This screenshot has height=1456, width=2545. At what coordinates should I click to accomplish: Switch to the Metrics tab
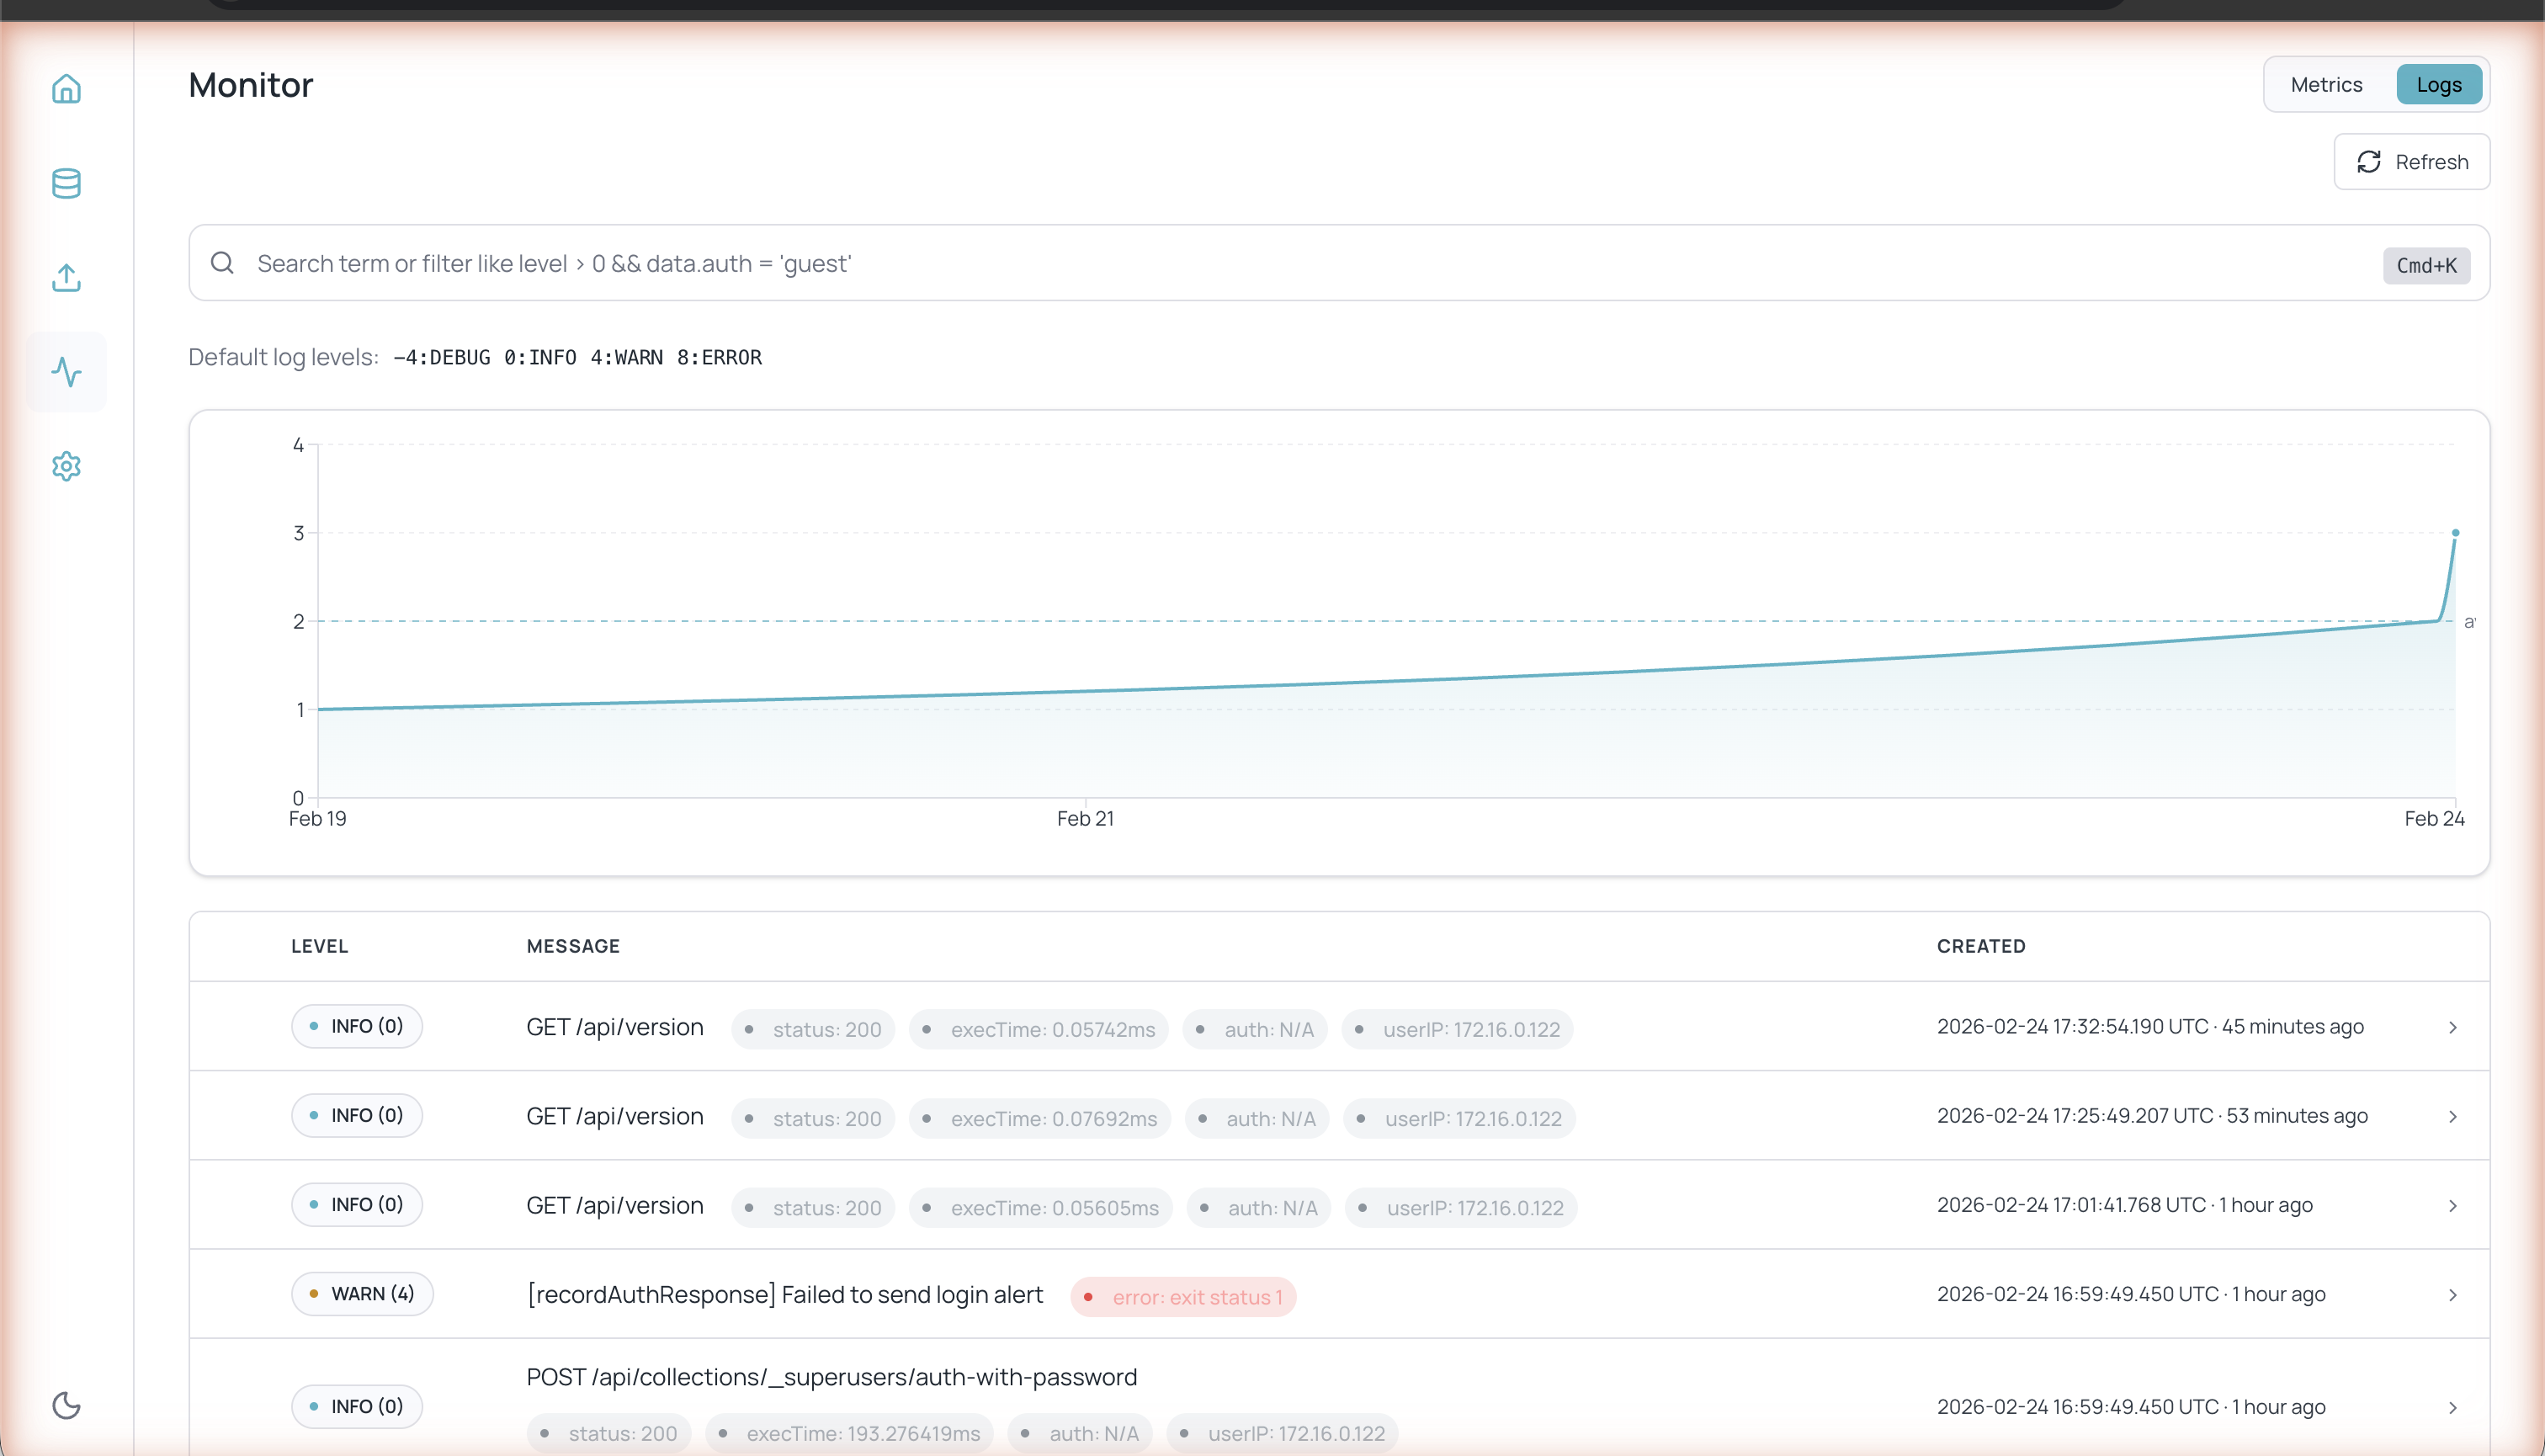[2326, 85]
